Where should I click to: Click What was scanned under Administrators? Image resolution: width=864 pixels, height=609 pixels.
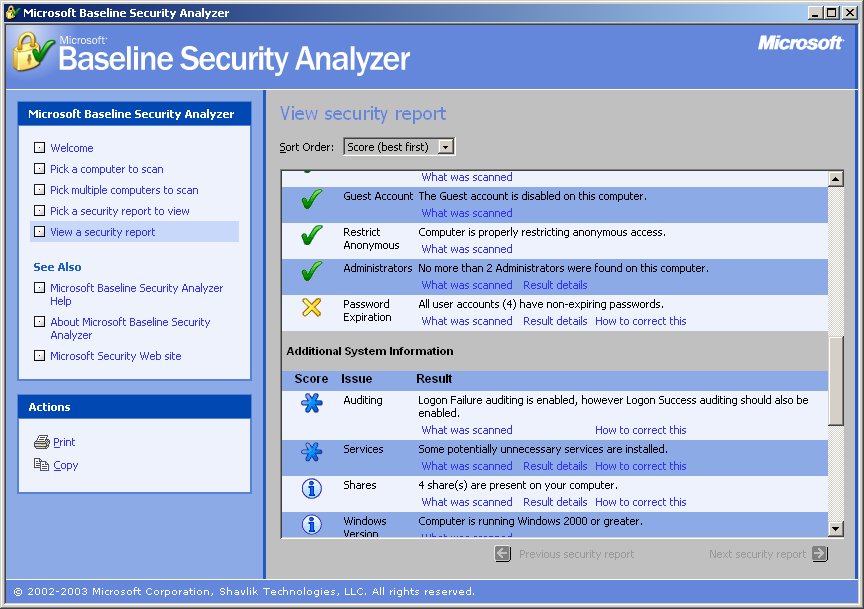pyautogui.click(x=466, y=285)
